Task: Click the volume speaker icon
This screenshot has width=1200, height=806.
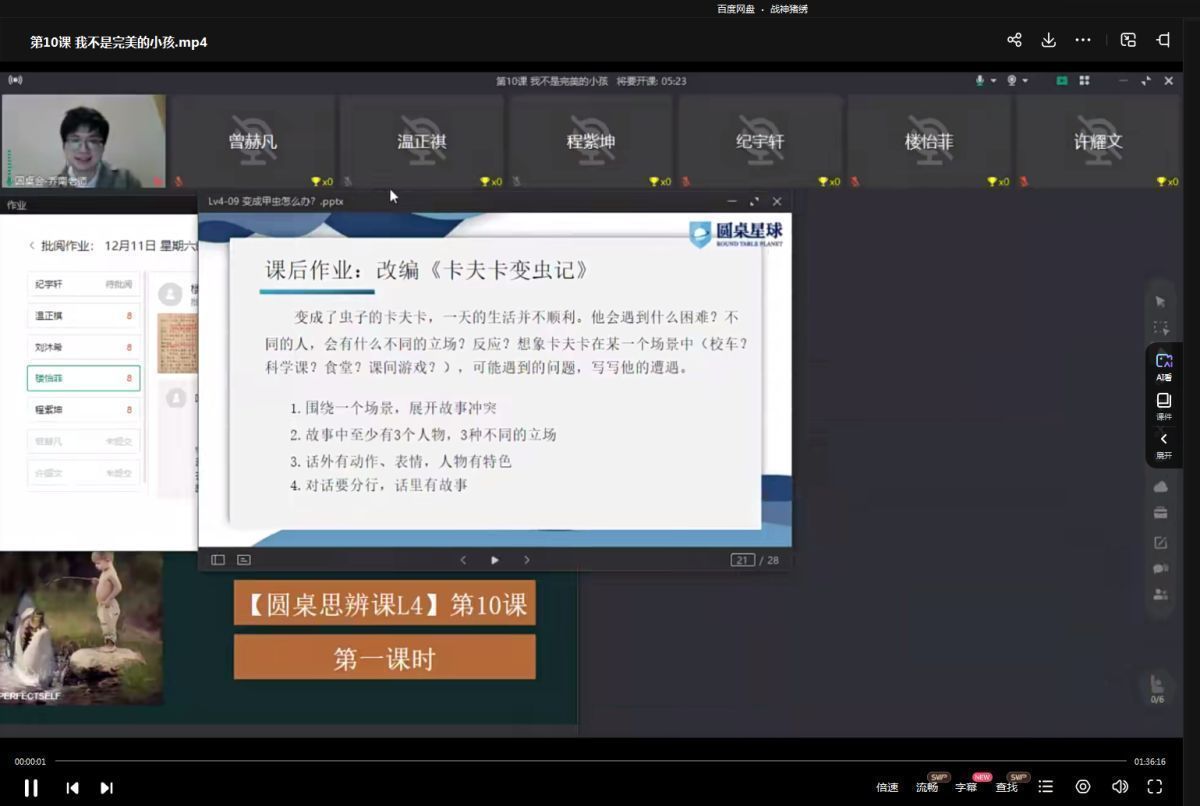Action: [1120, 787]
